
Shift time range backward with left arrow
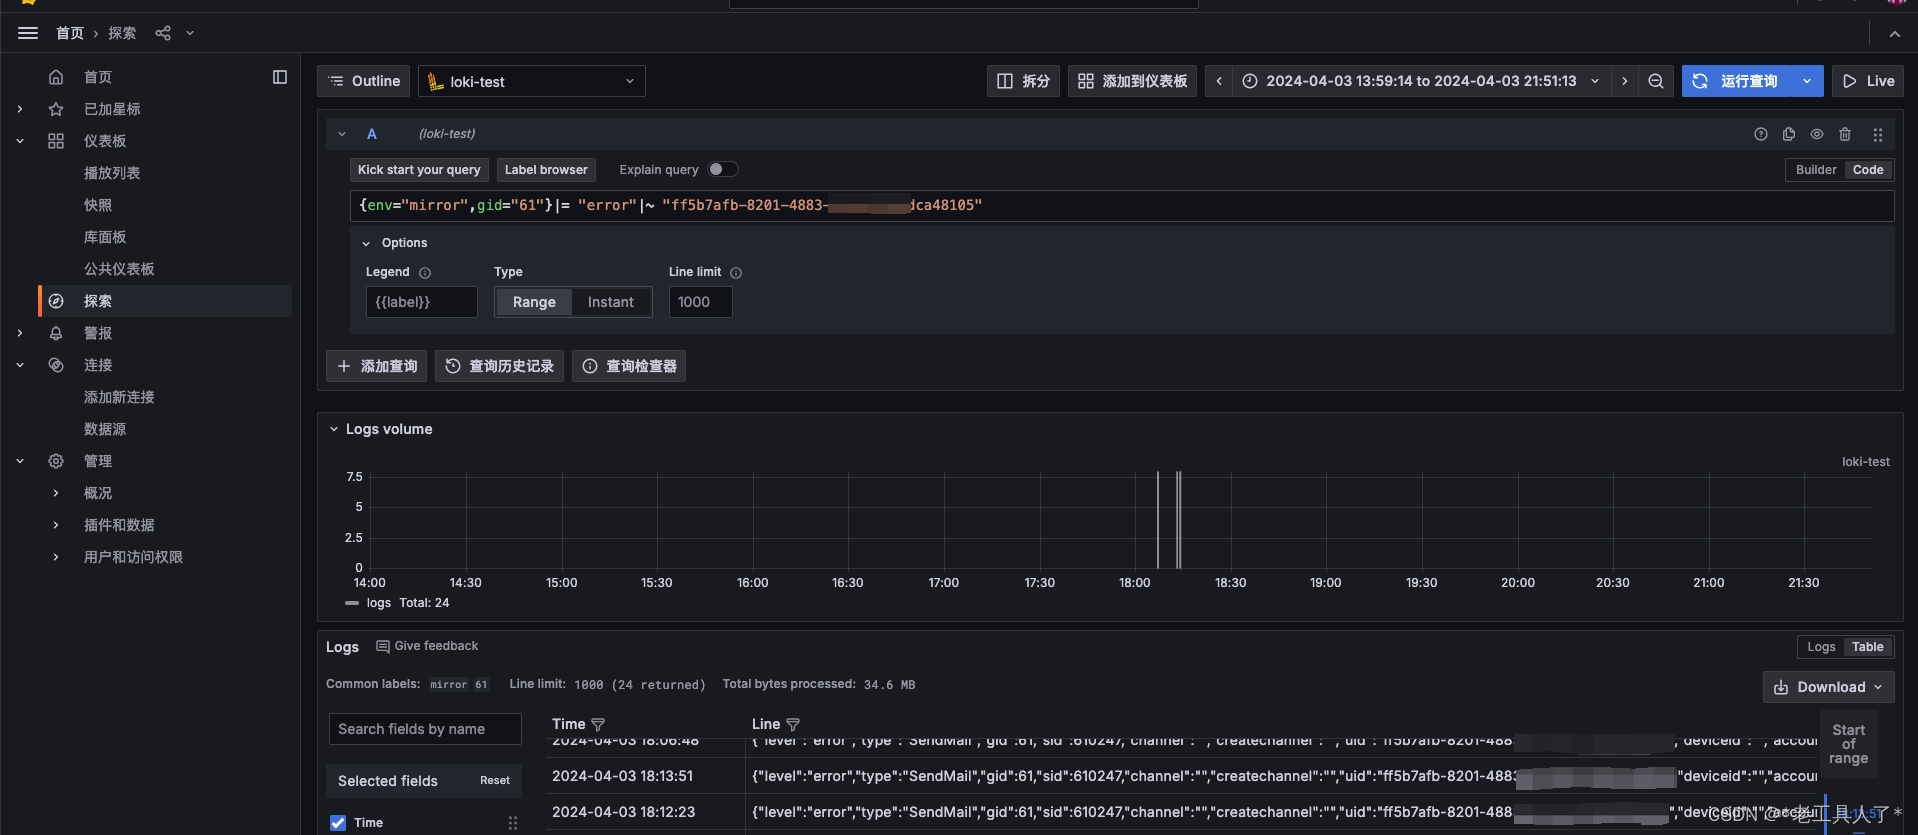[x=1219, y=81]
